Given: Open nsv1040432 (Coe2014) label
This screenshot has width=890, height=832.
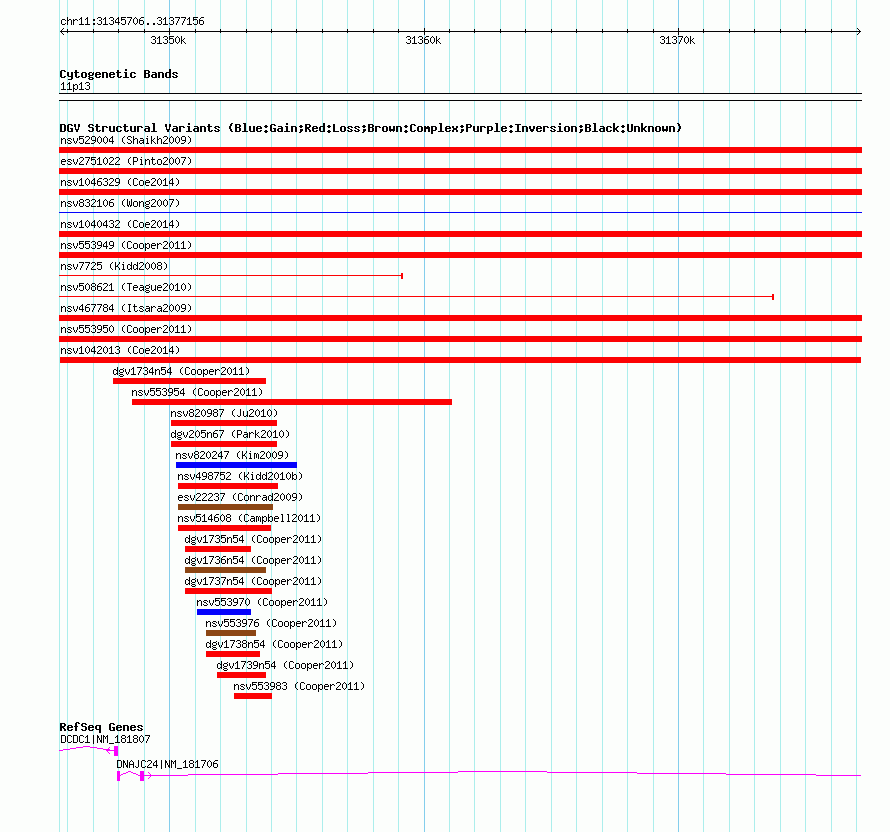Looking at the screenshot, I should pos(120,224).
